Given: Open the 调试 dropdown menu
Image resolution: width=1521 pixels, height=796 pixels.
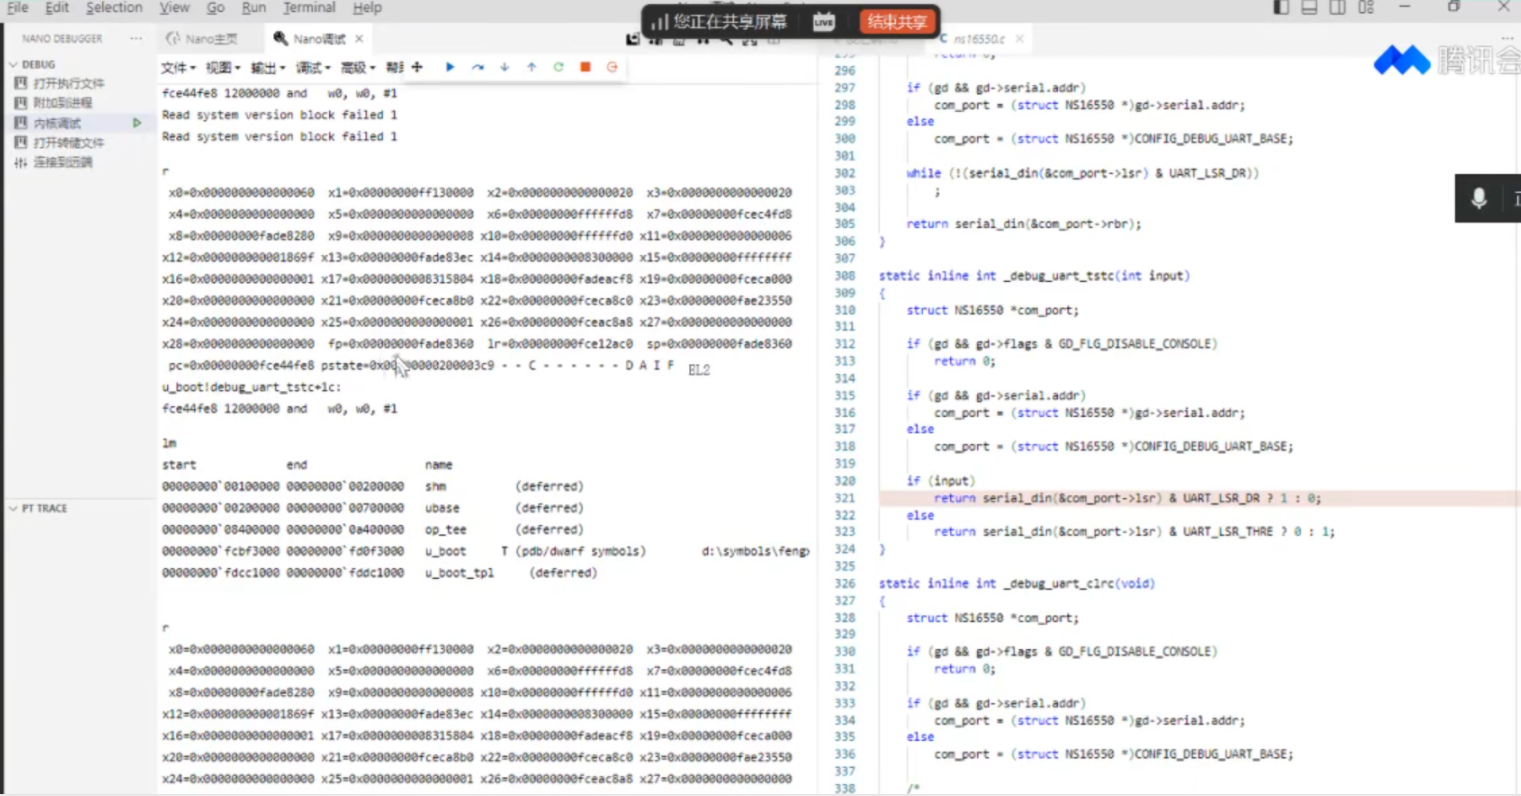Looking at the screenshot, I should (x=312, y=67).
